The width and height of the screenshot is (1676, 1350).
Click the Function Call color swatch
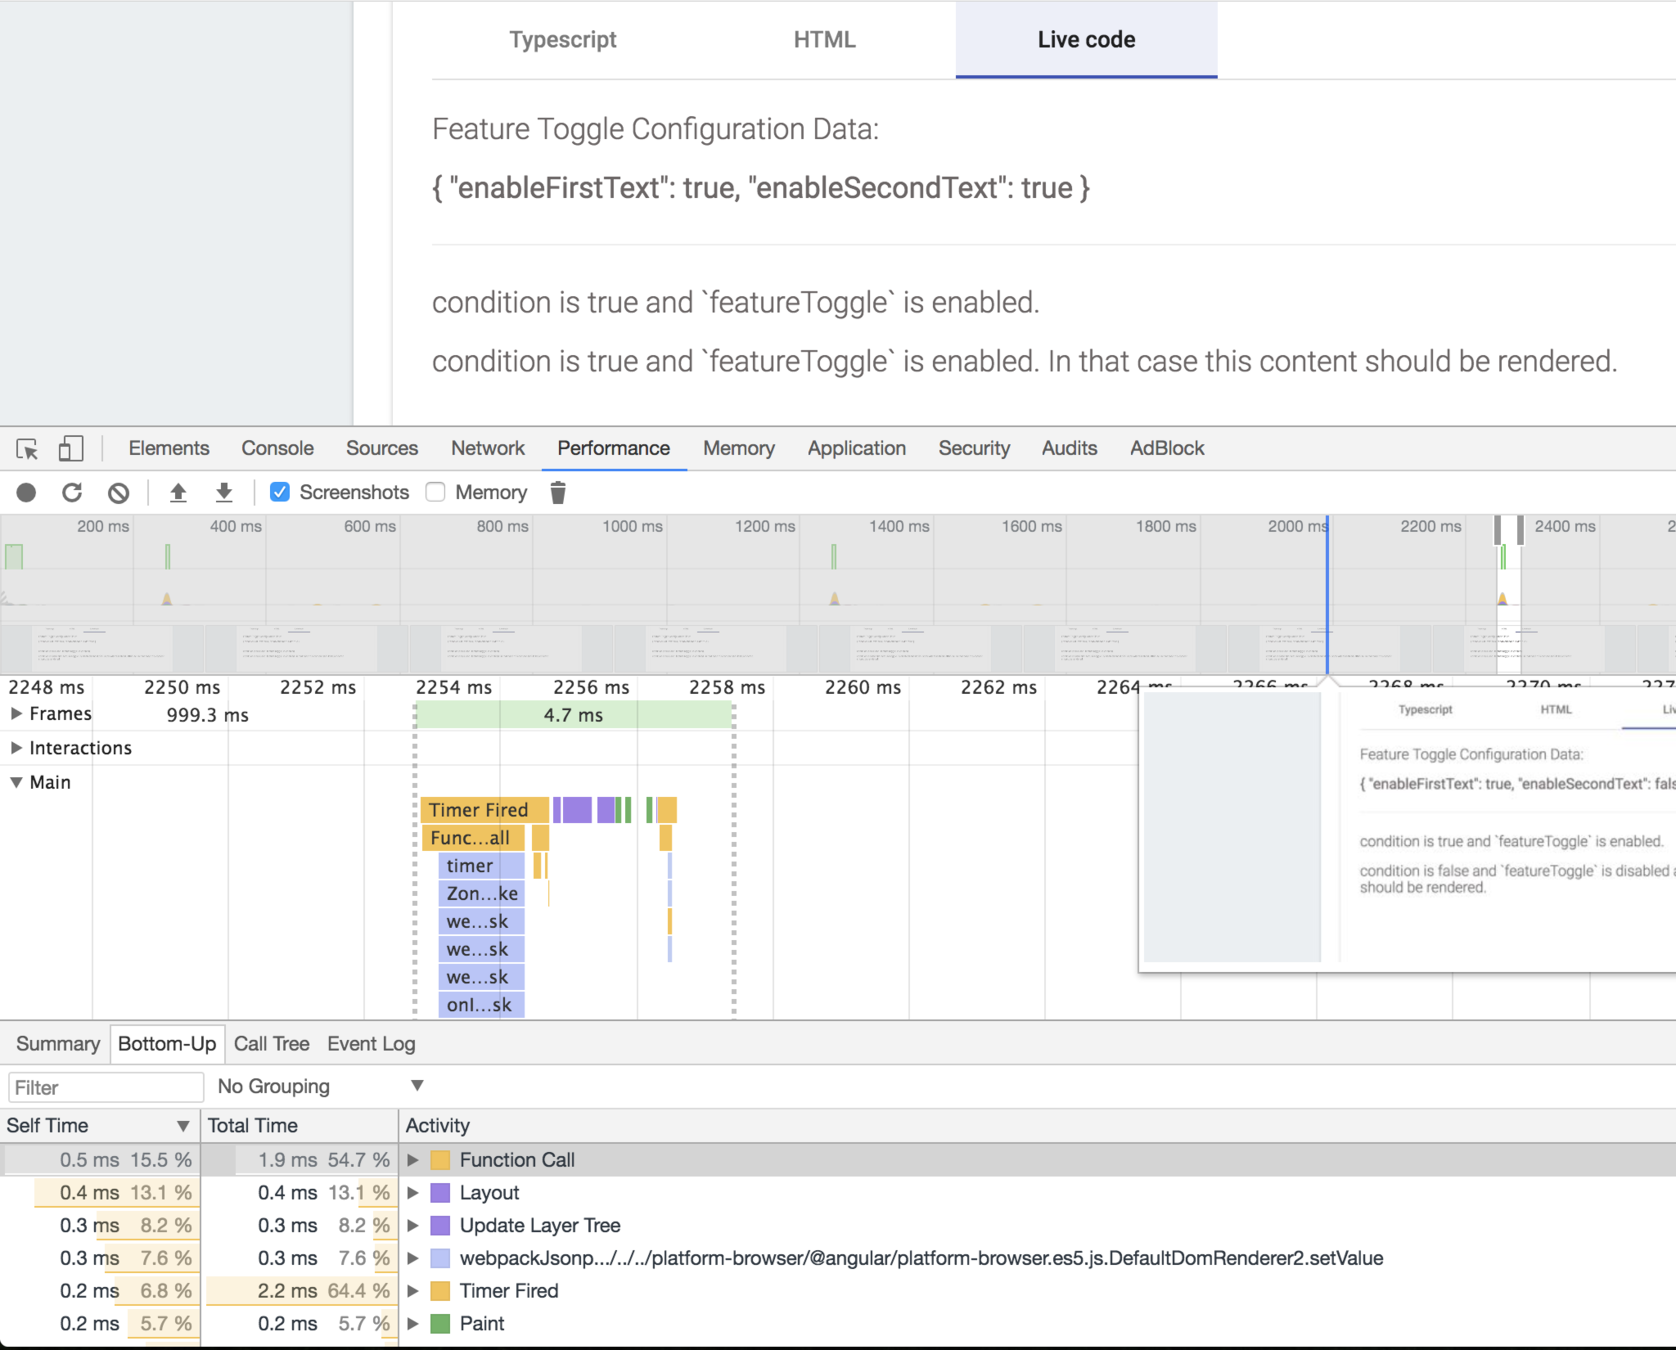440,1160
